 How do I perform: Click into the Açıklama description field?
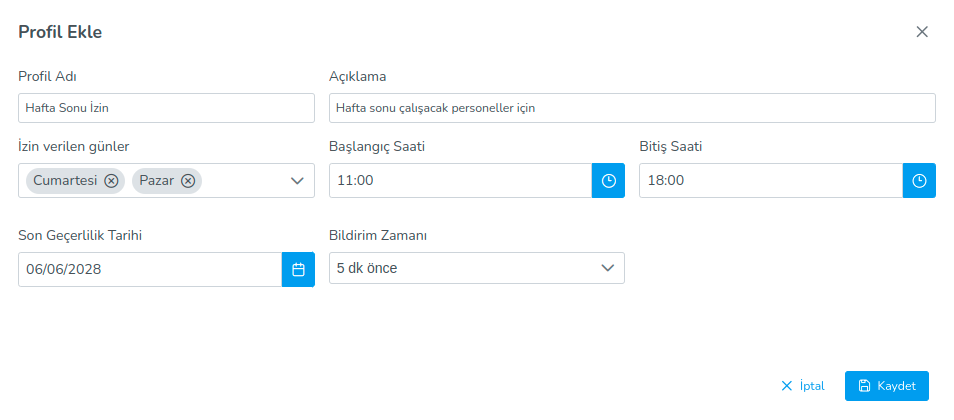tap(632, 108)
